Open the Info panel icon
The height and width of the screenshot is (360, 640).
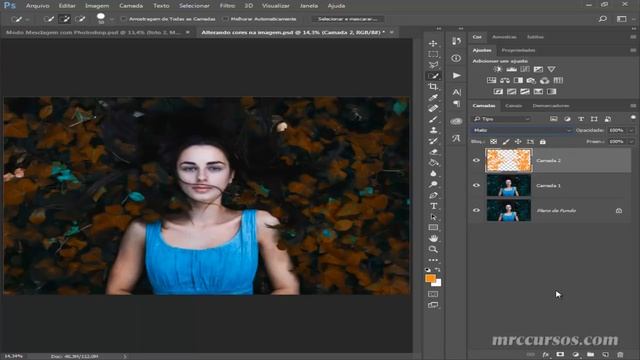[456, 58]
